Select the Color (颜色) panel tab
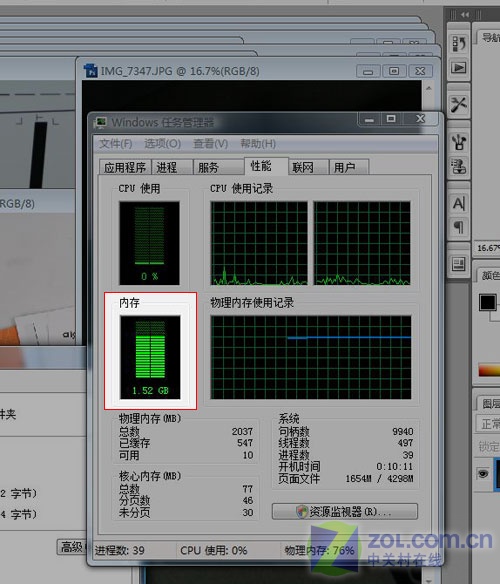The image size is (500, 584). [490, 275]
